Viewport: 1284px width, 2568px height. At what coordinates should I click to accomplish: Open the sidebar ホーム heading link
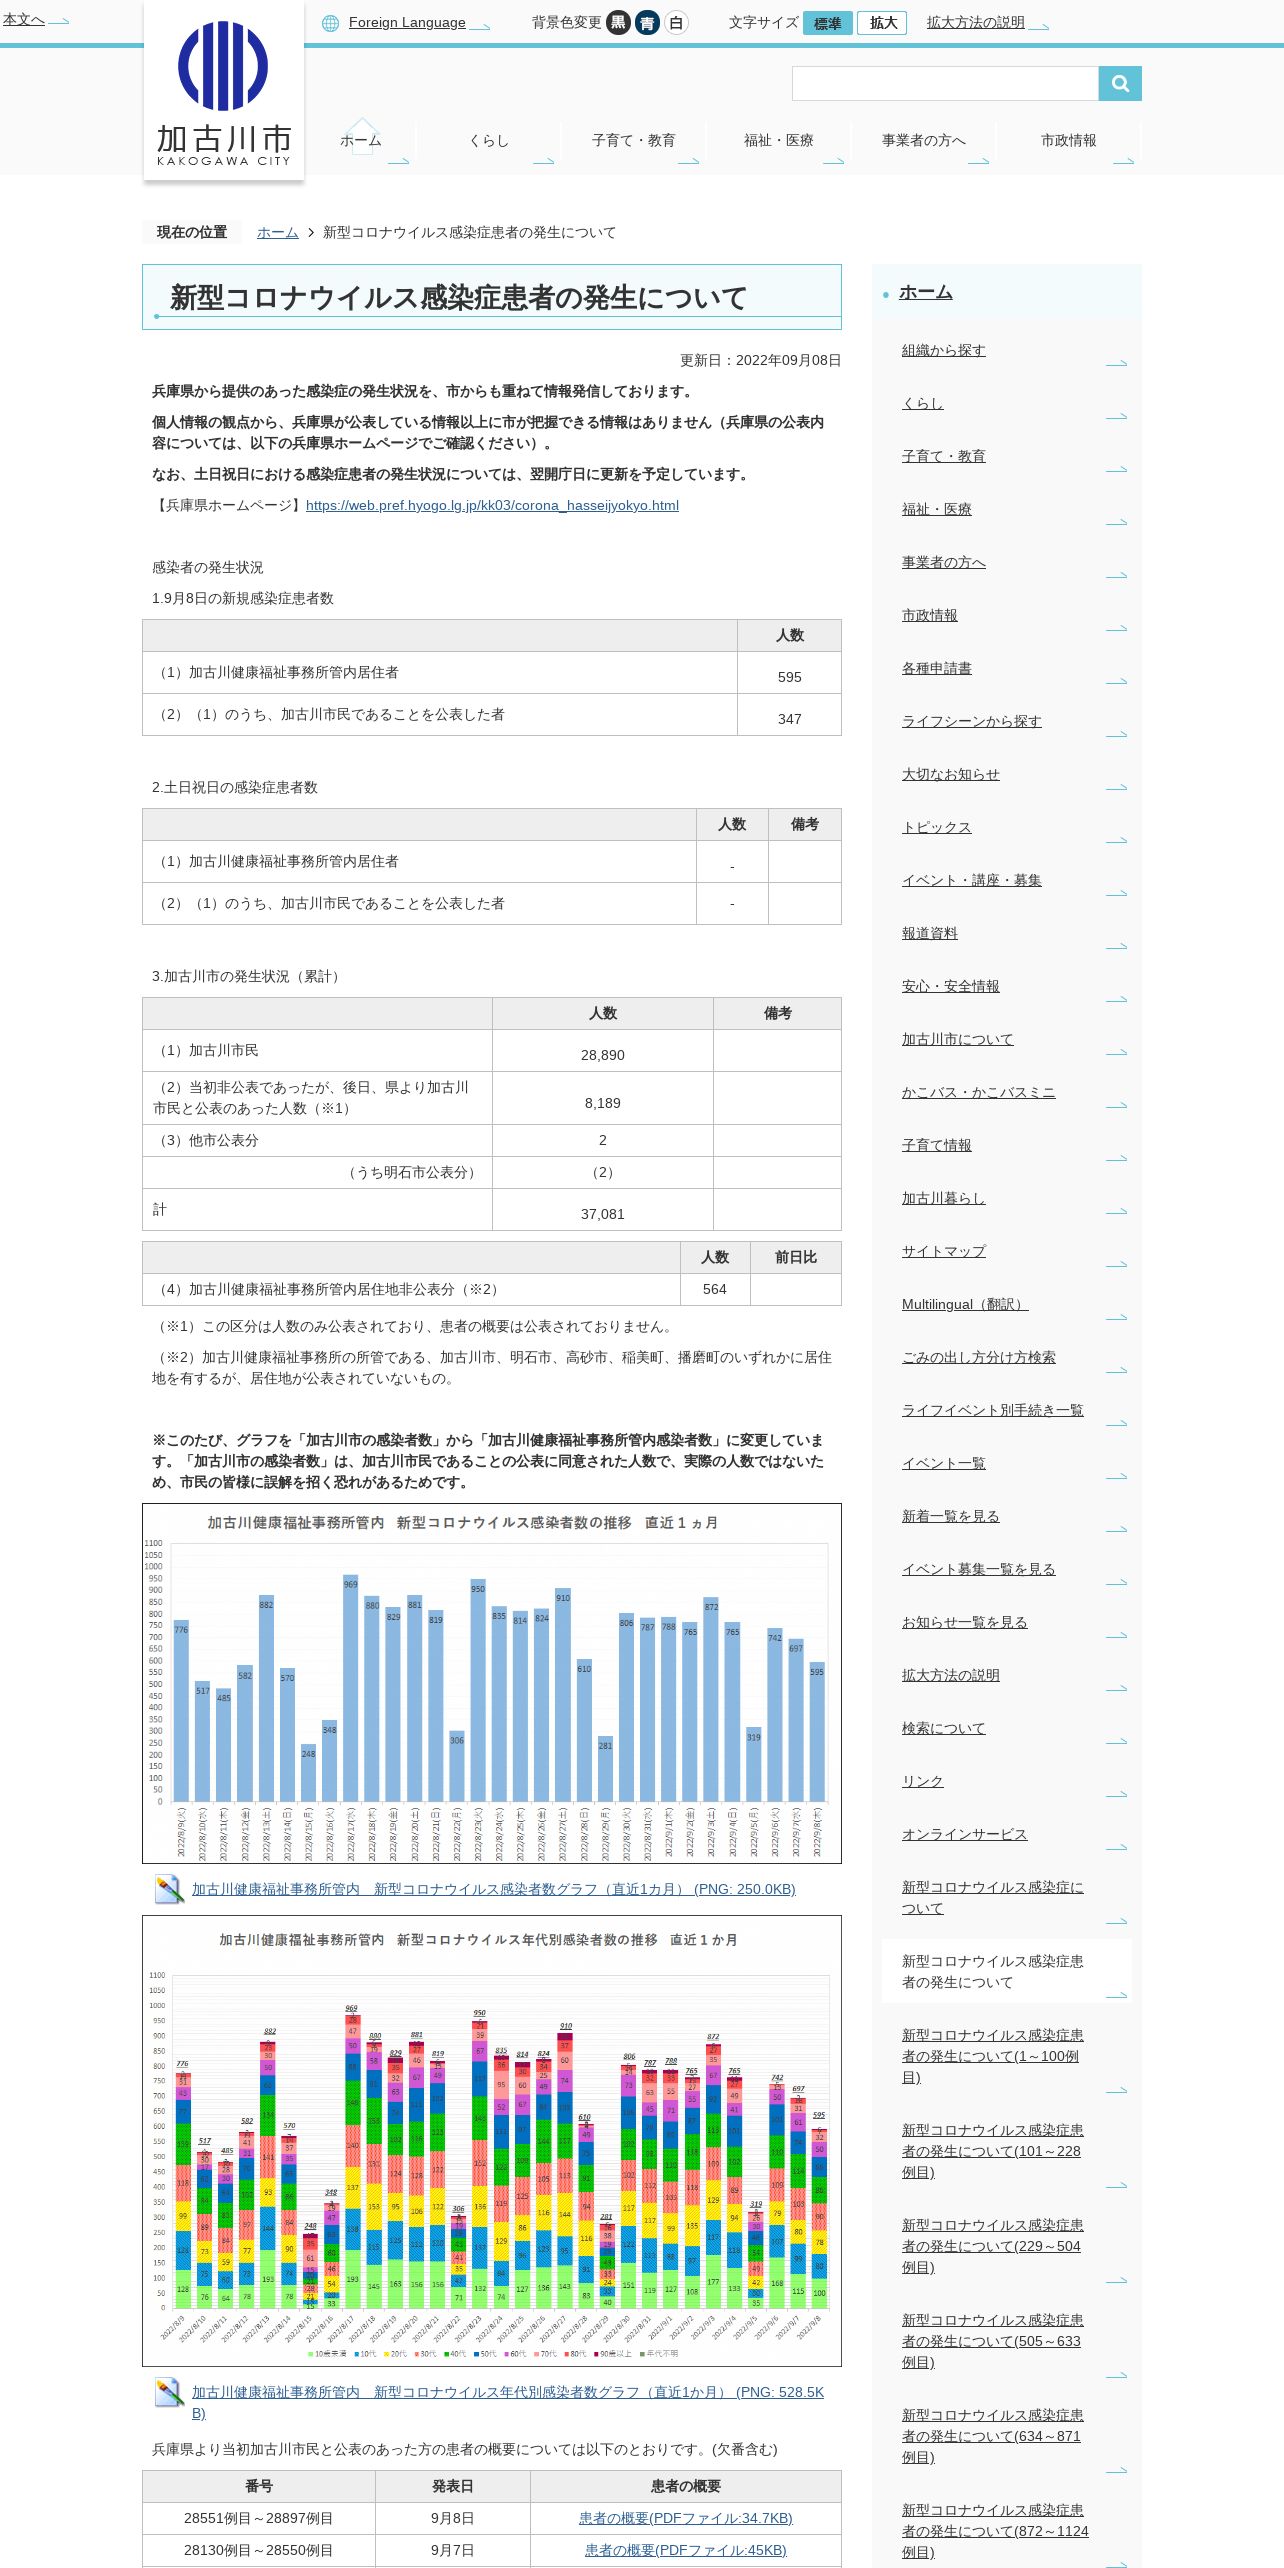(925, 292)
